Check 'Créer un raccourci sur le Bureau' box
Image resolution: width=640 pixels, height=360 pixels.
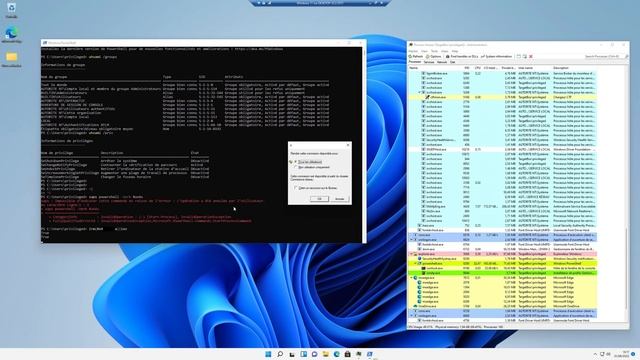pos(296,188)
